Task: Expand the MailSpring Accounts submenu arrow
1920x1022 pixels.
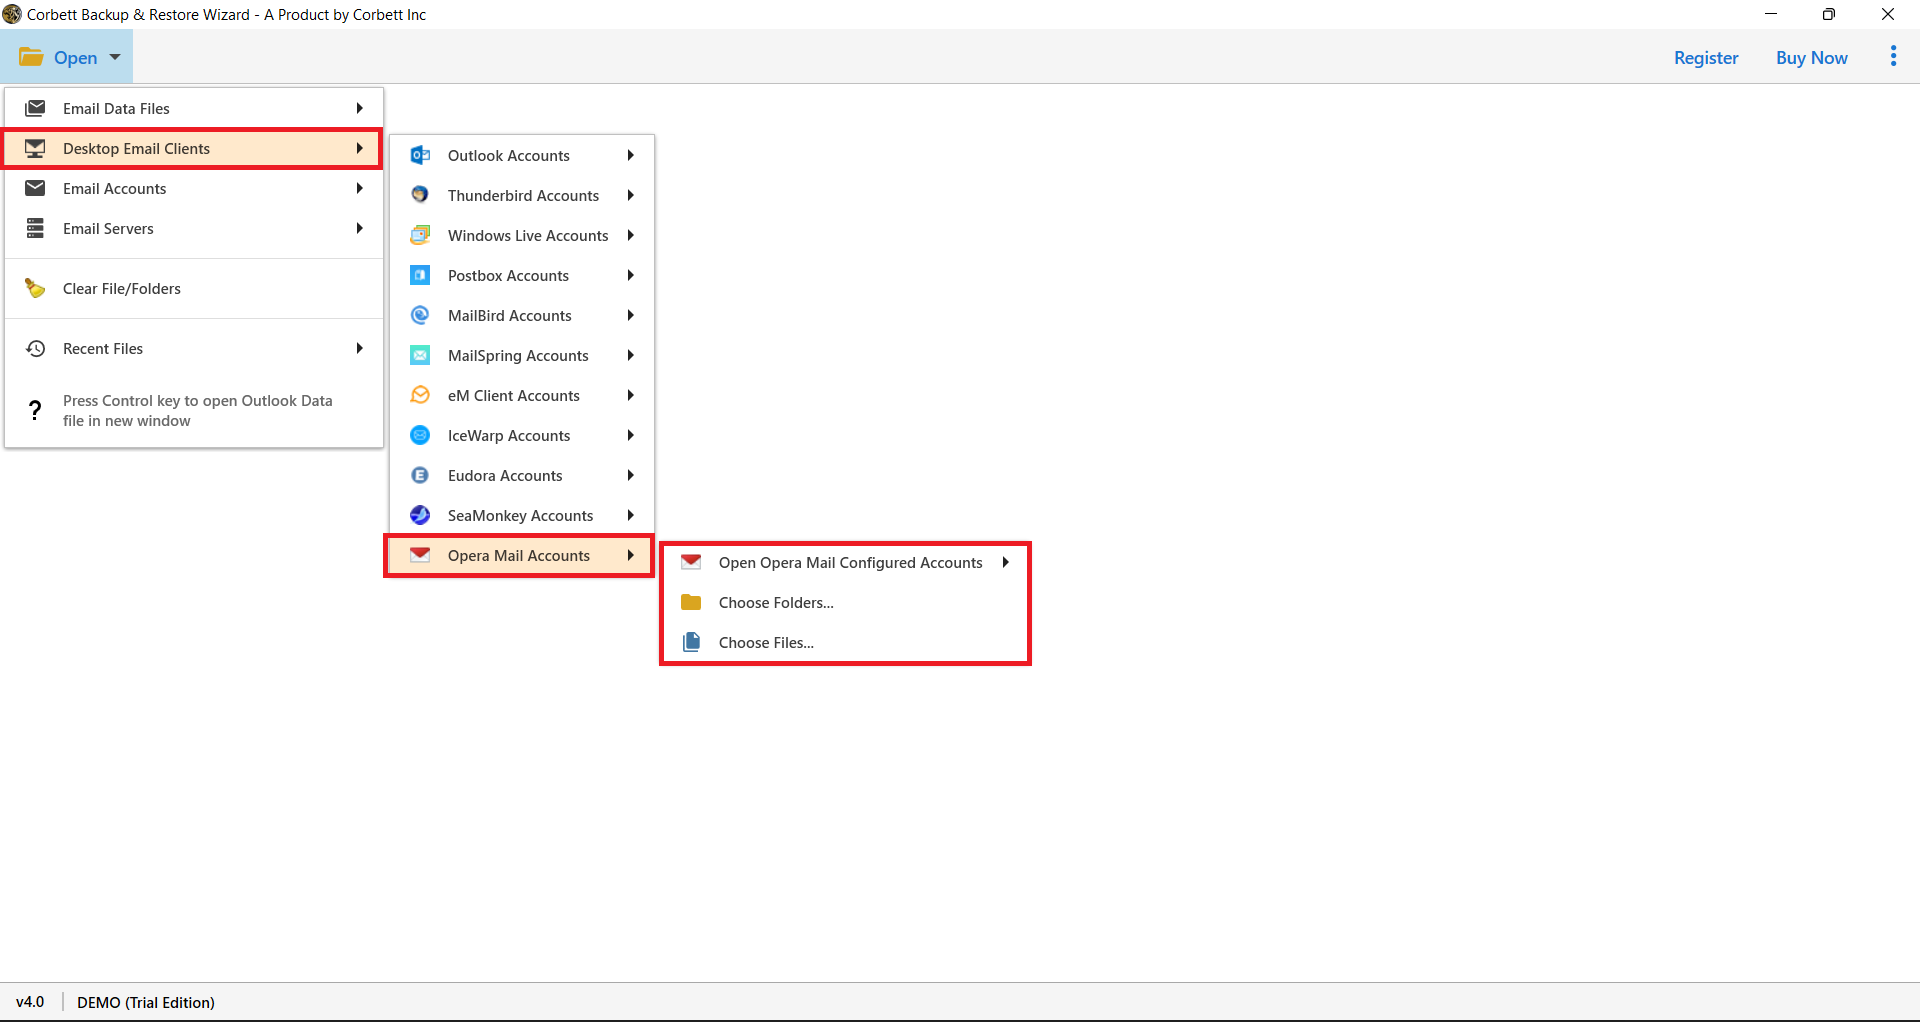Action: click(x=631, y=355)
